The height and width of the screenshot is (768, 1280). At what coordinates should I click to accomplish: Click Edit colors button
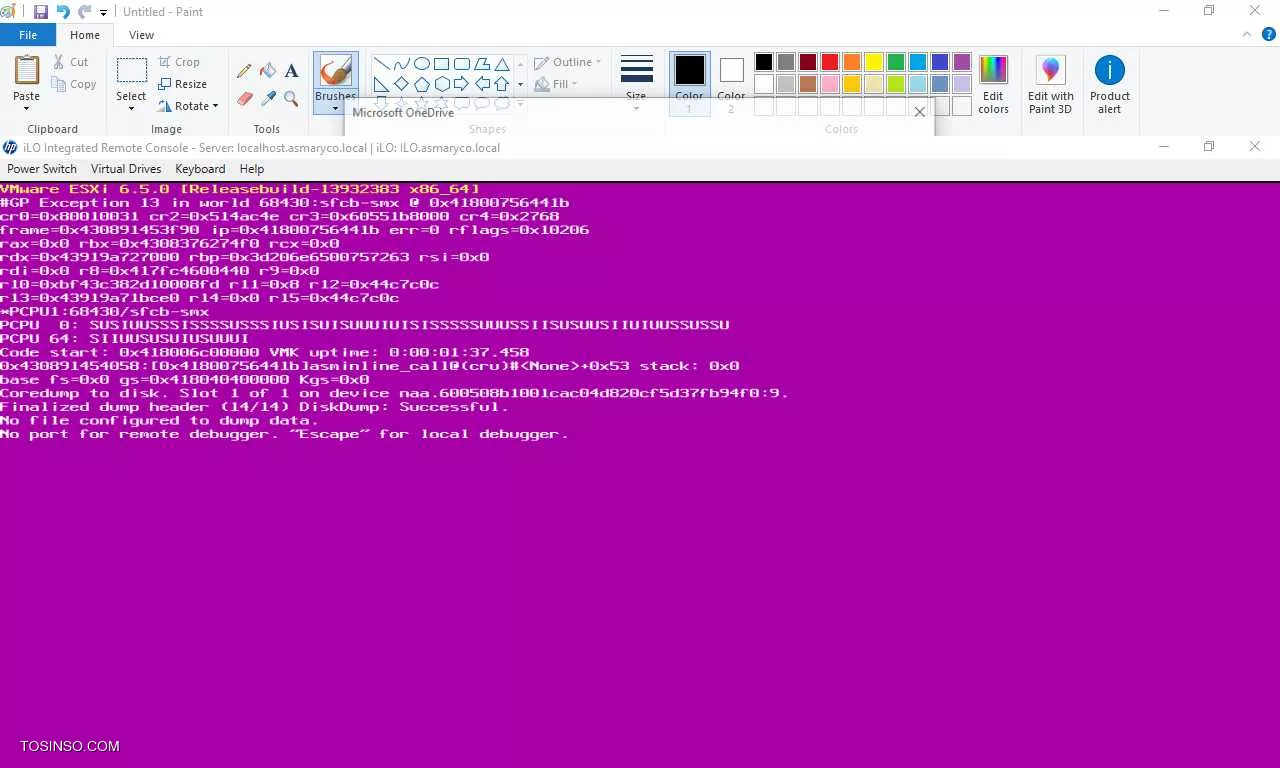tap(993, 84)
